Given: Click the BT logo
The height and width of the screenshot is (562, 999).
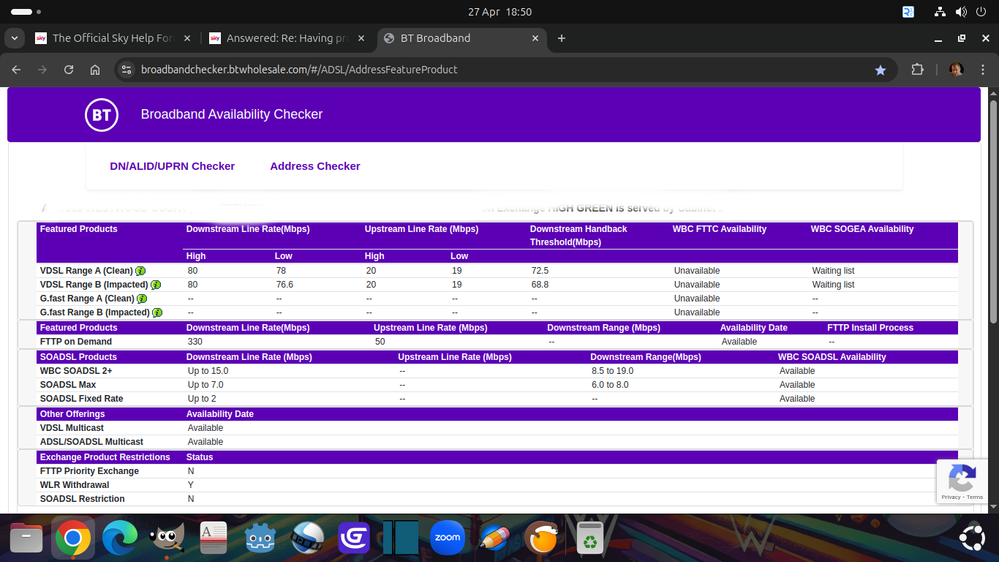Looking at the screenshot, I should click(102, 115).
